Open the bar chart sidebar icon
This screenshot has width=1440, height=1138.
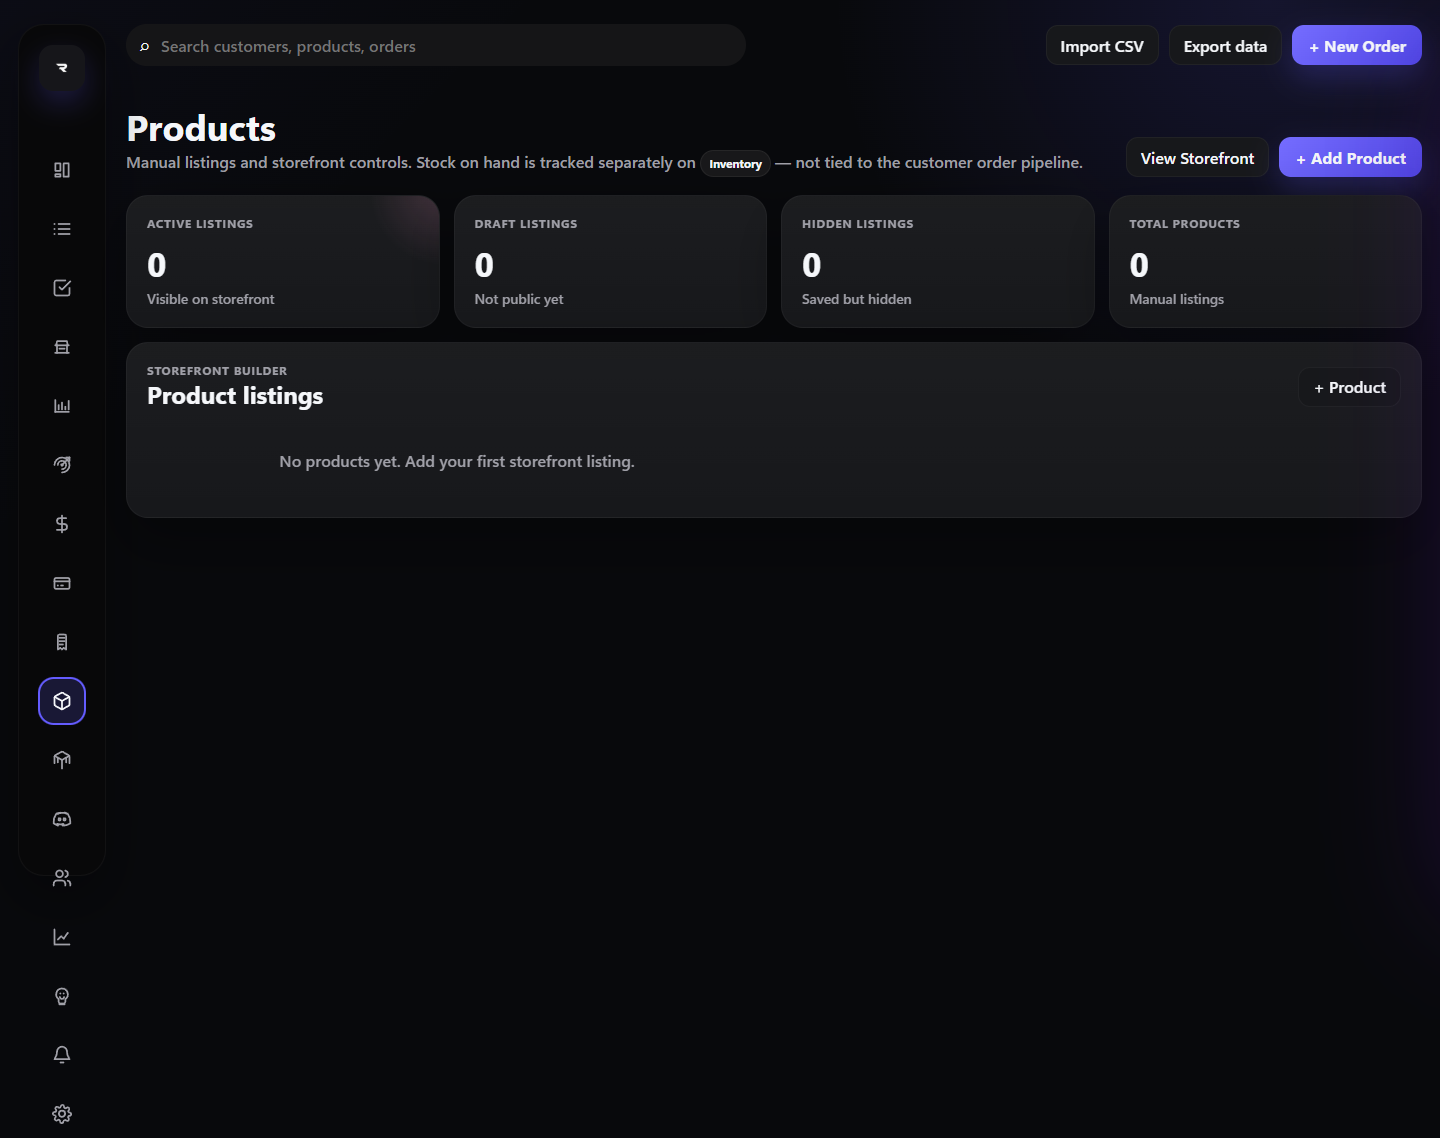(62, 406)
